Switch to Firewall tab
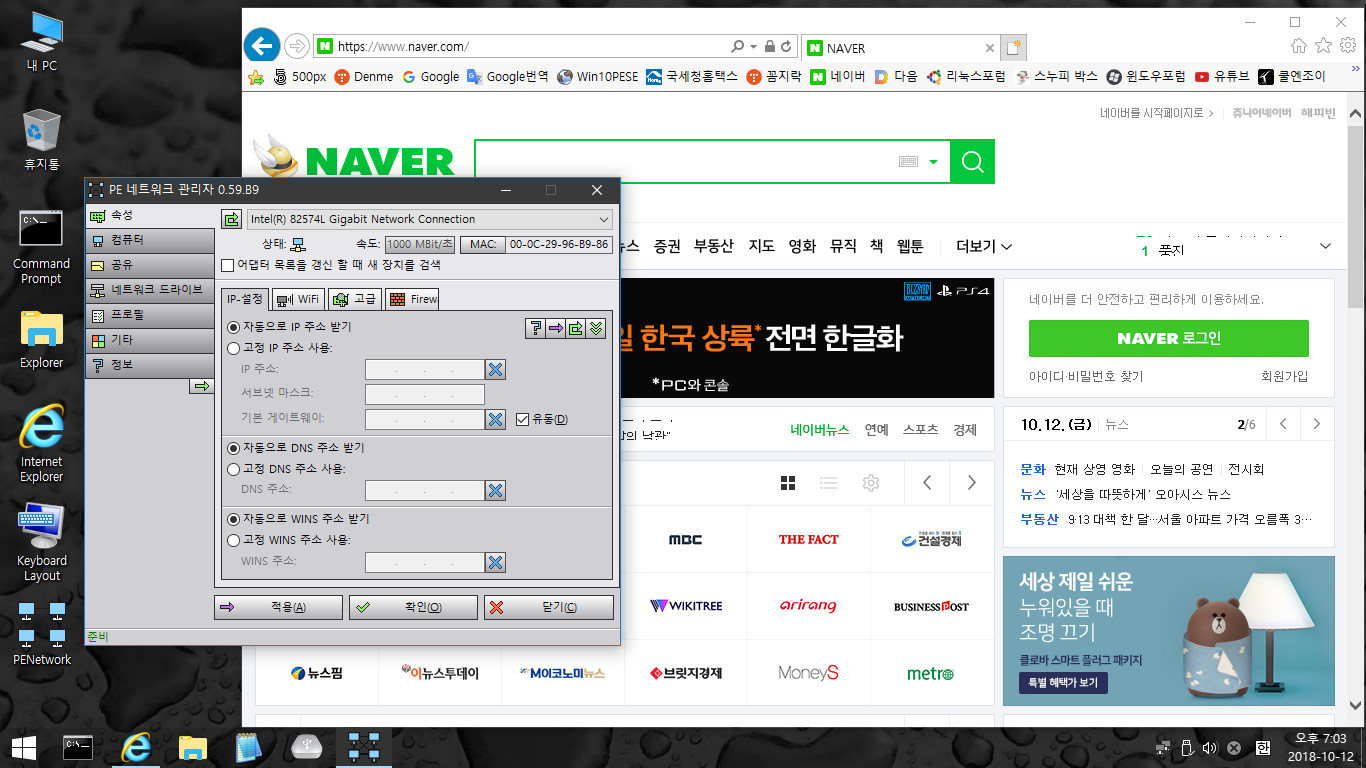The width and height of the screenshot is (1366, 768). tap(412, 298)
